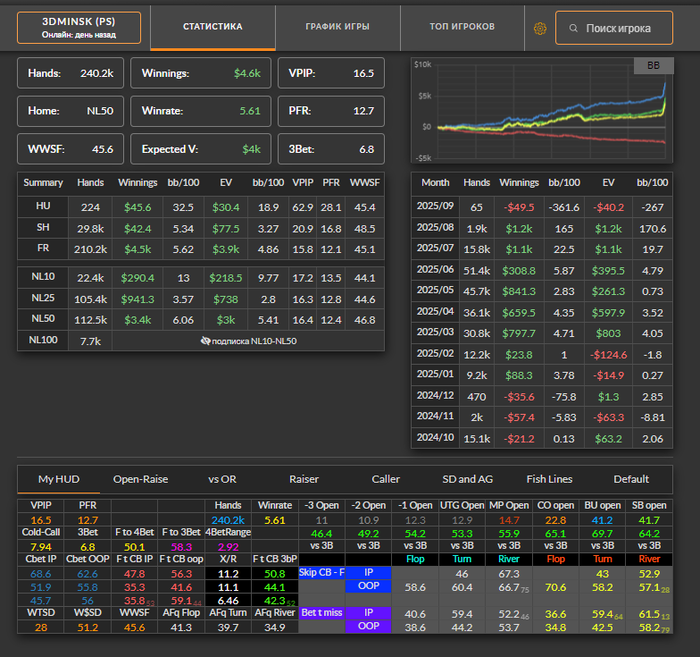Click the Поиск игрока search field
The width and height of the screenshot is (700, 657).
620,29
